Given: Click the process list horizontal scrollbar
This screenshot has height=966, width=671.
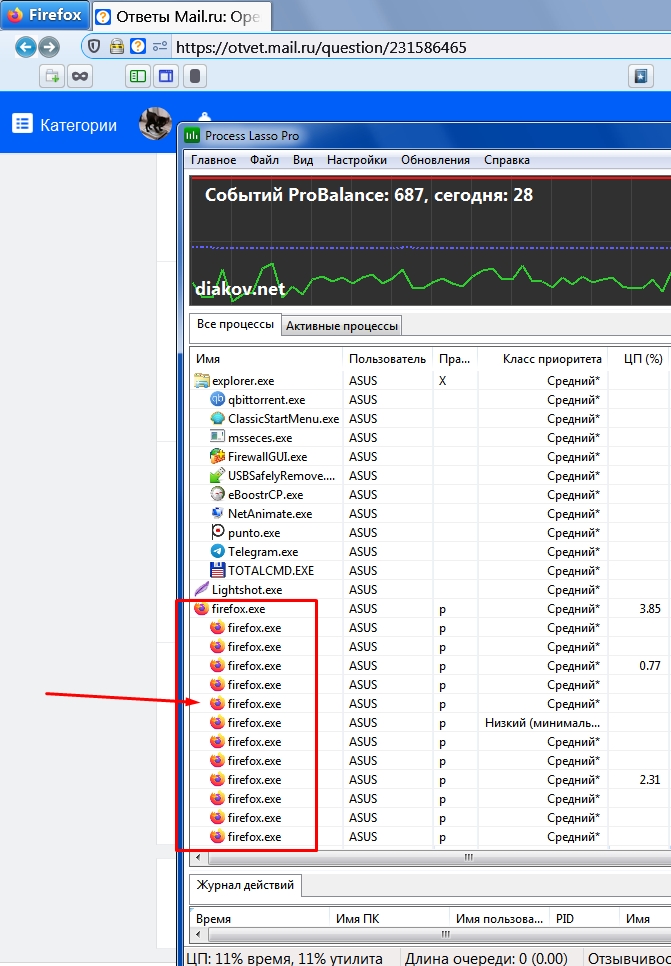Looking at the screenshot, I should click(468, 858).
